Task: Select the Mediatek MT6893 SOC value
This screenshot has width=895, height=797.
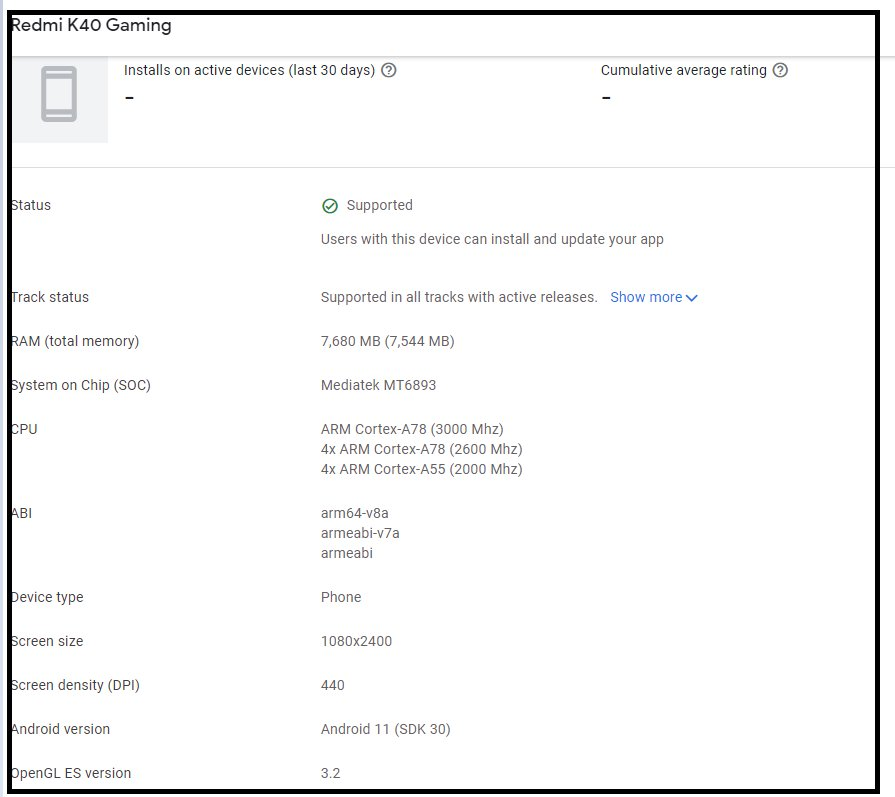Action: [378, 385]
